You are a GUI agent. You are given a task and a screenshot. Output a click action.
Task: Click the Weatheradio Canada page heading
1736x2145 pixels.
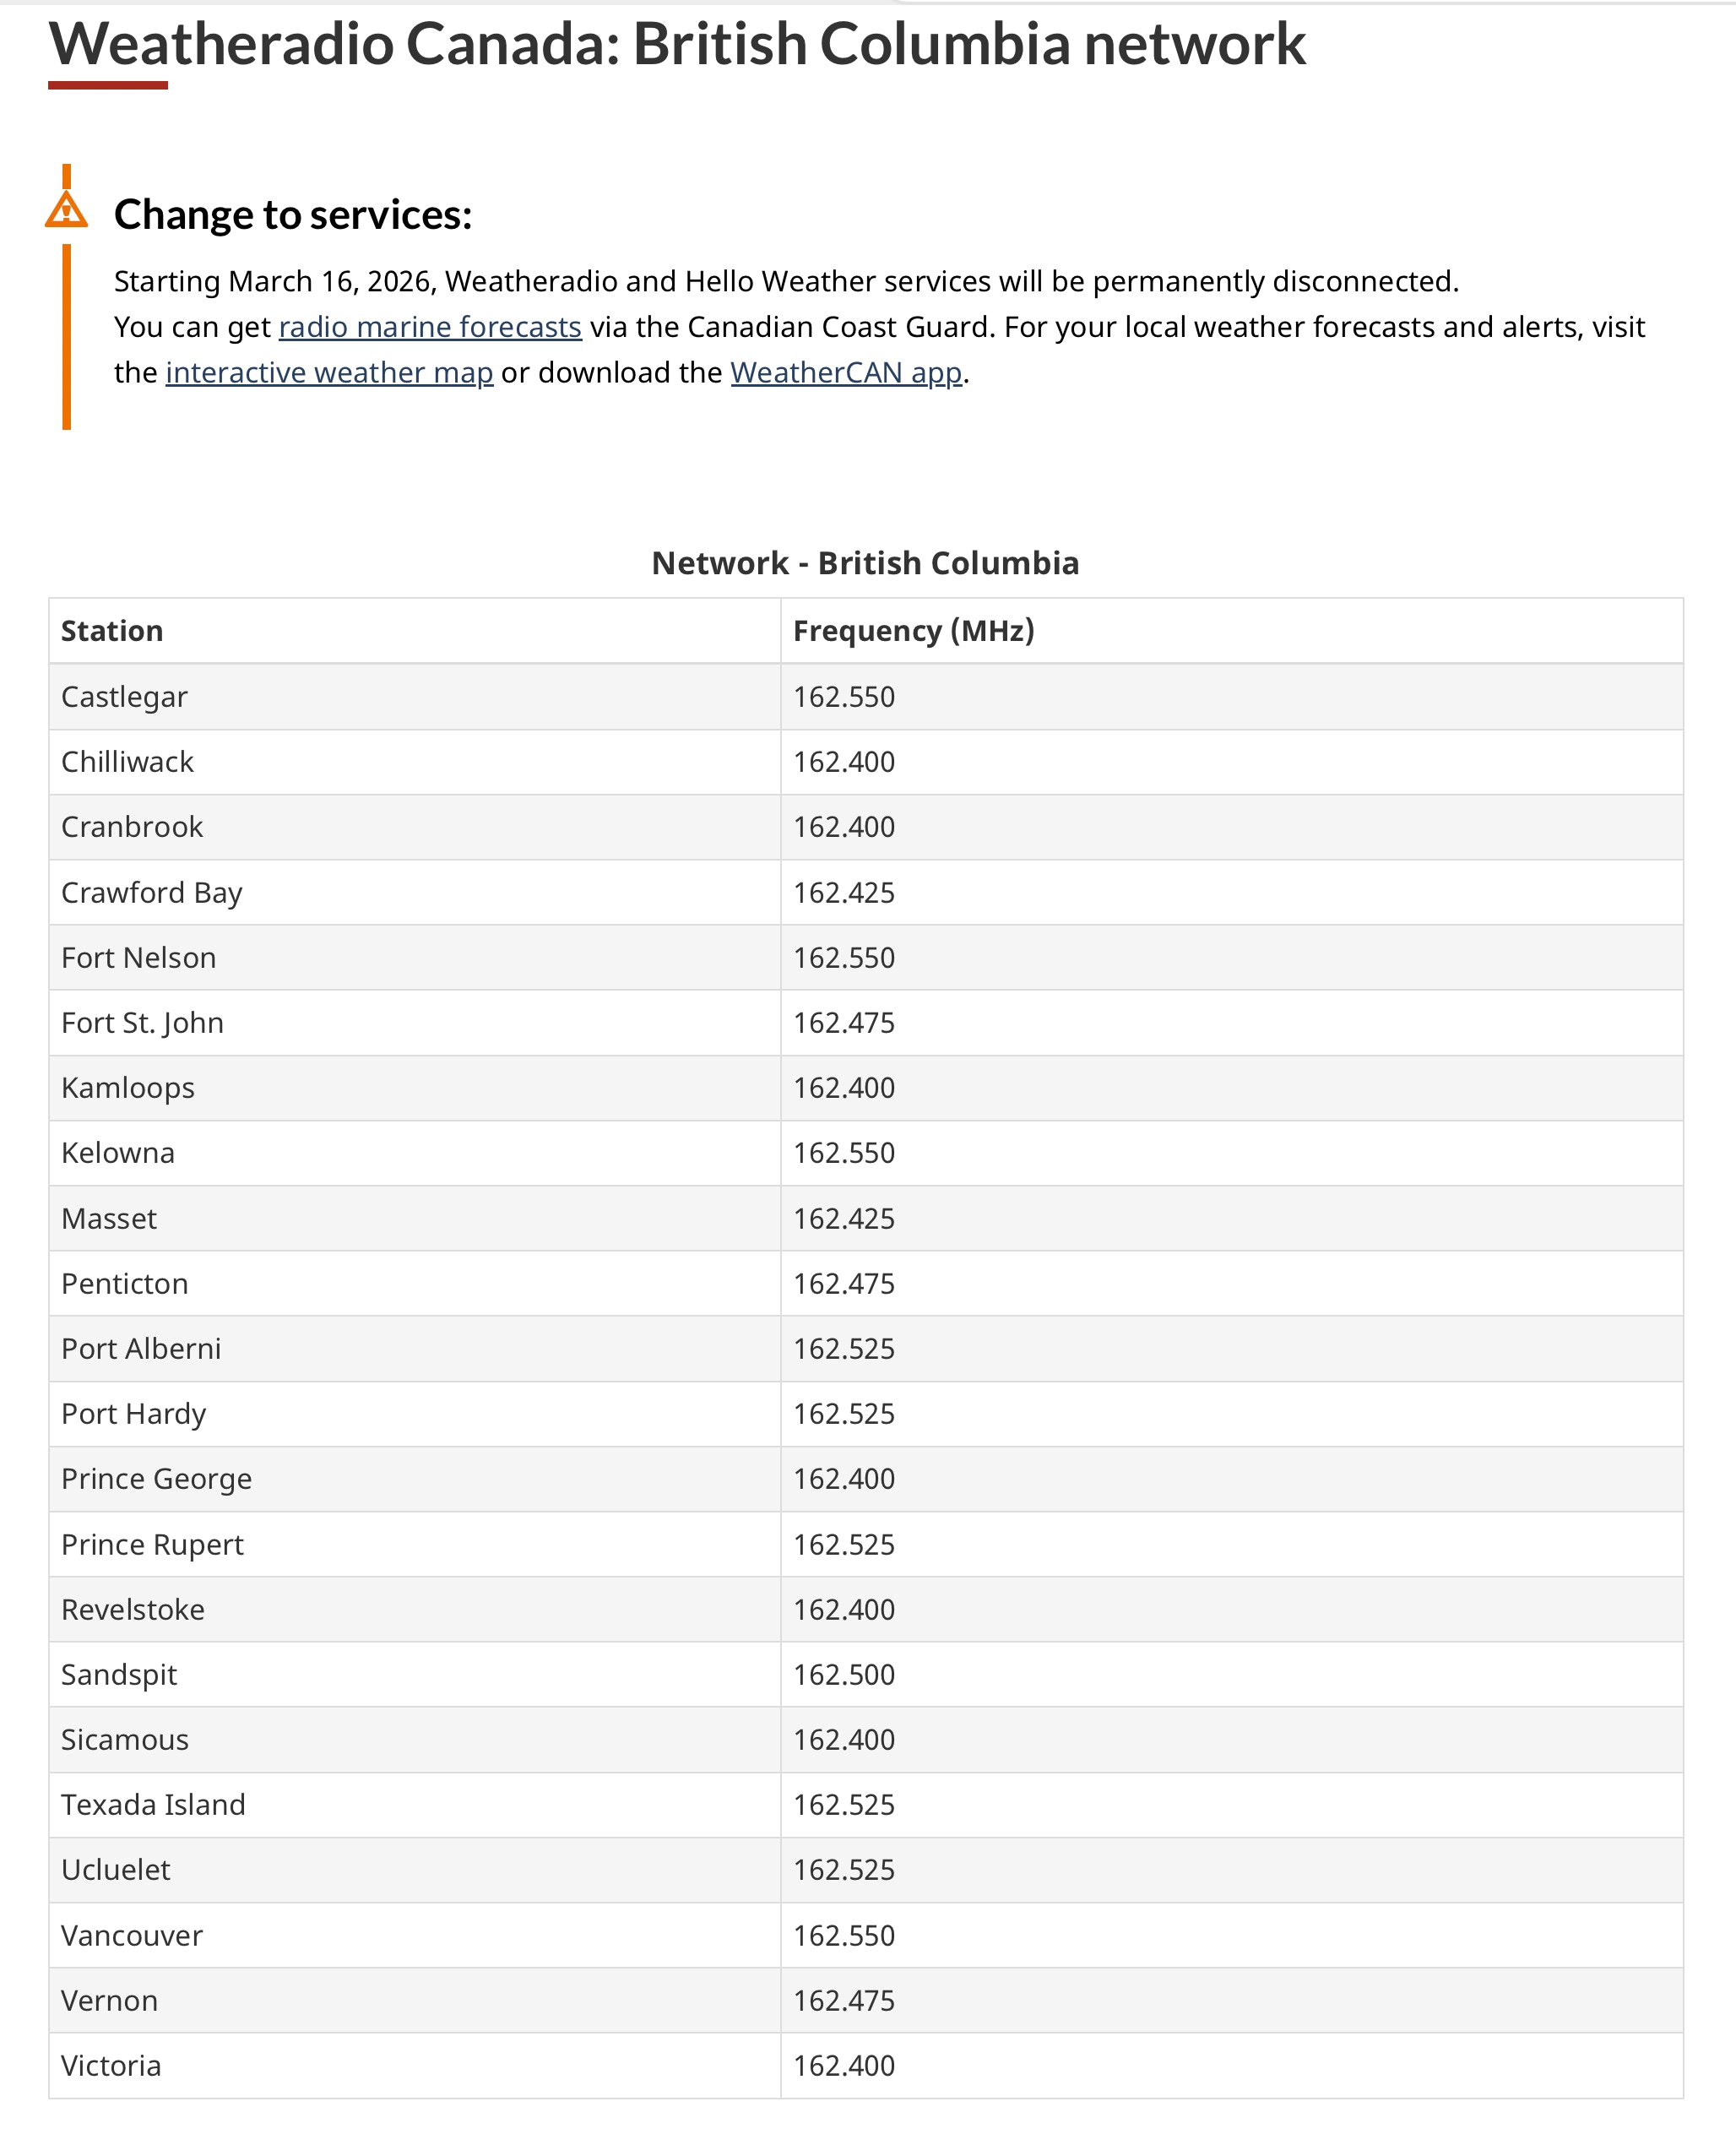[x=677, y=44]
